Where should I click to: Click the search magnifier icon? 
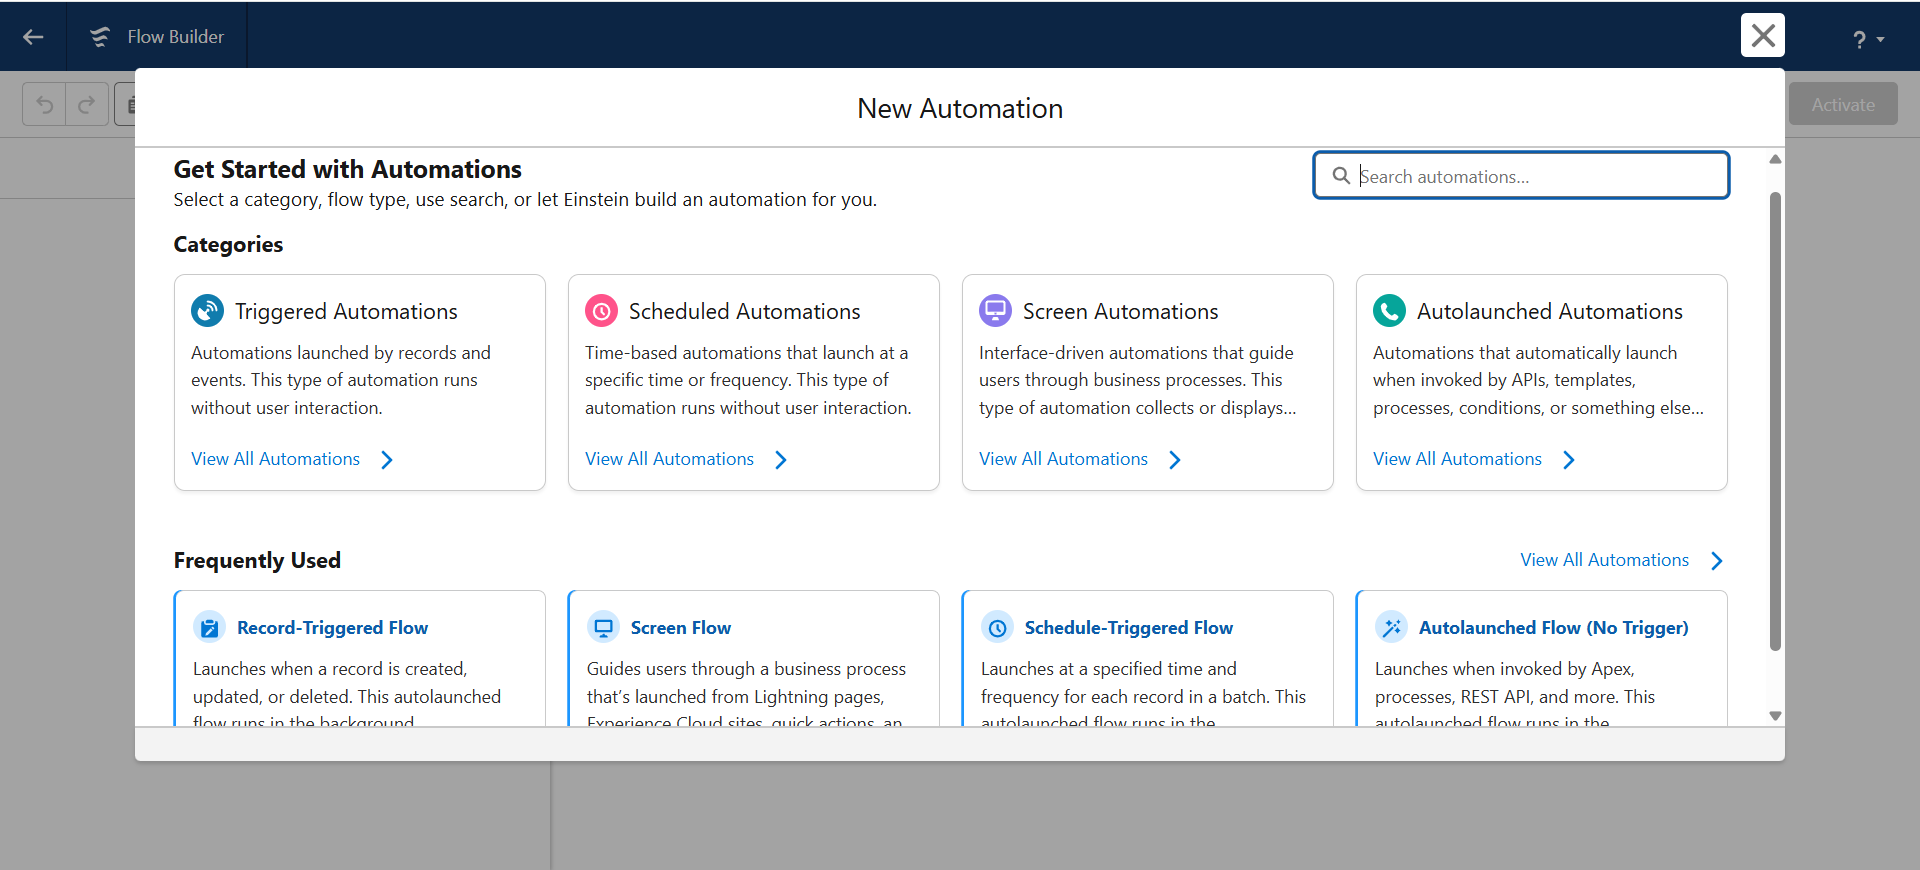tap(1341, 176)
